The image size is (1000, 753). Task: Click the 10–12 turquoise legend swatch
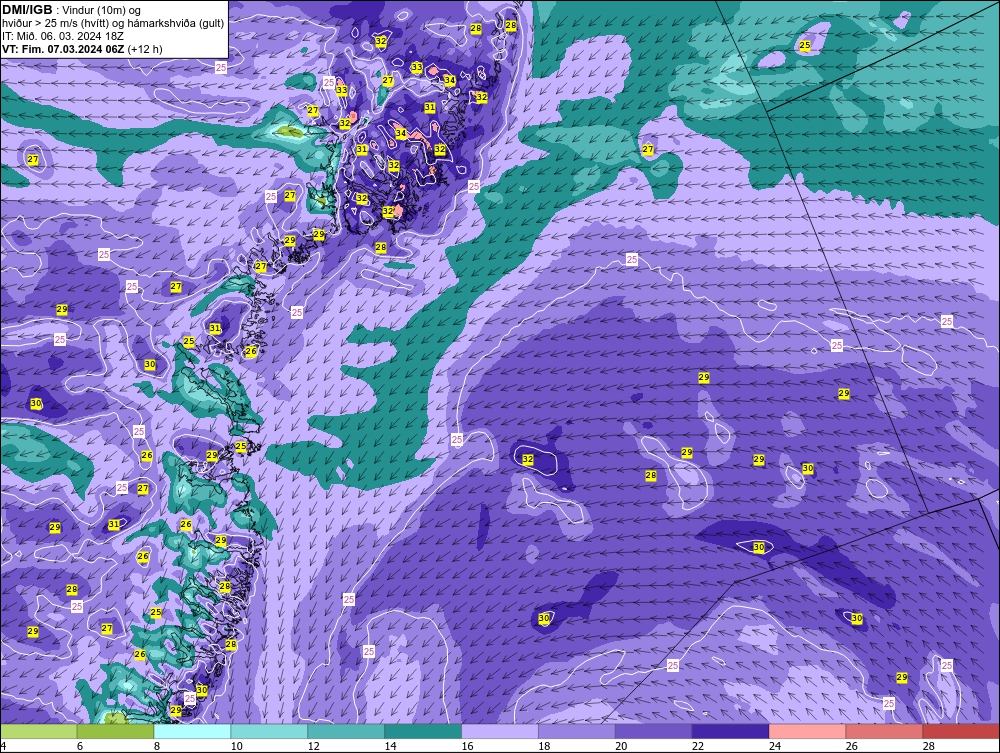click(x=269, y=731)
